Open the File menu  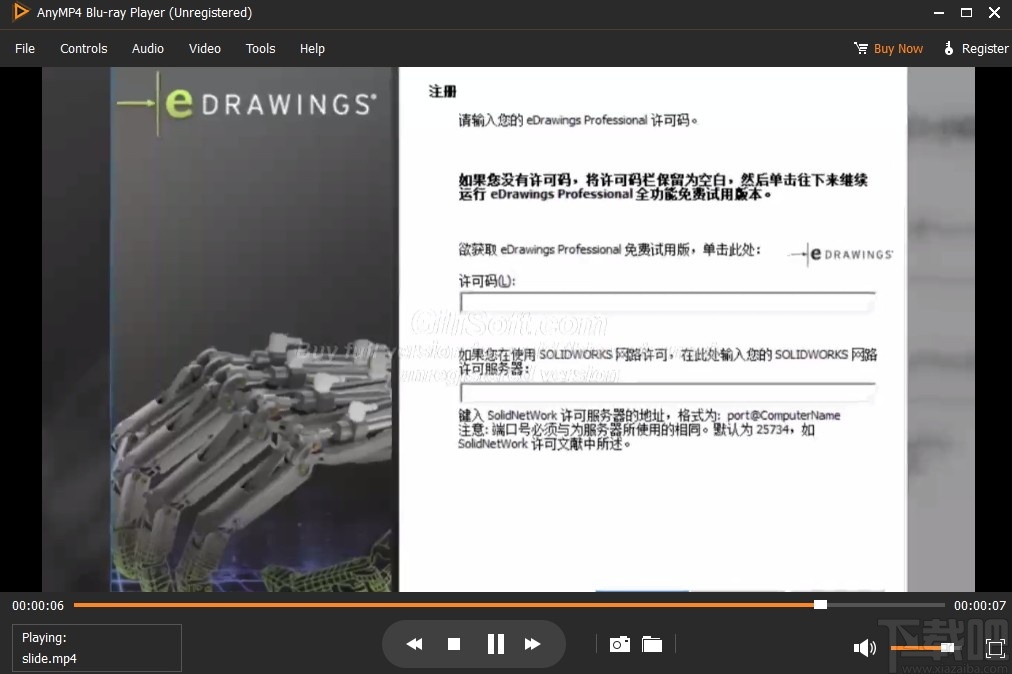pos(24,48)
